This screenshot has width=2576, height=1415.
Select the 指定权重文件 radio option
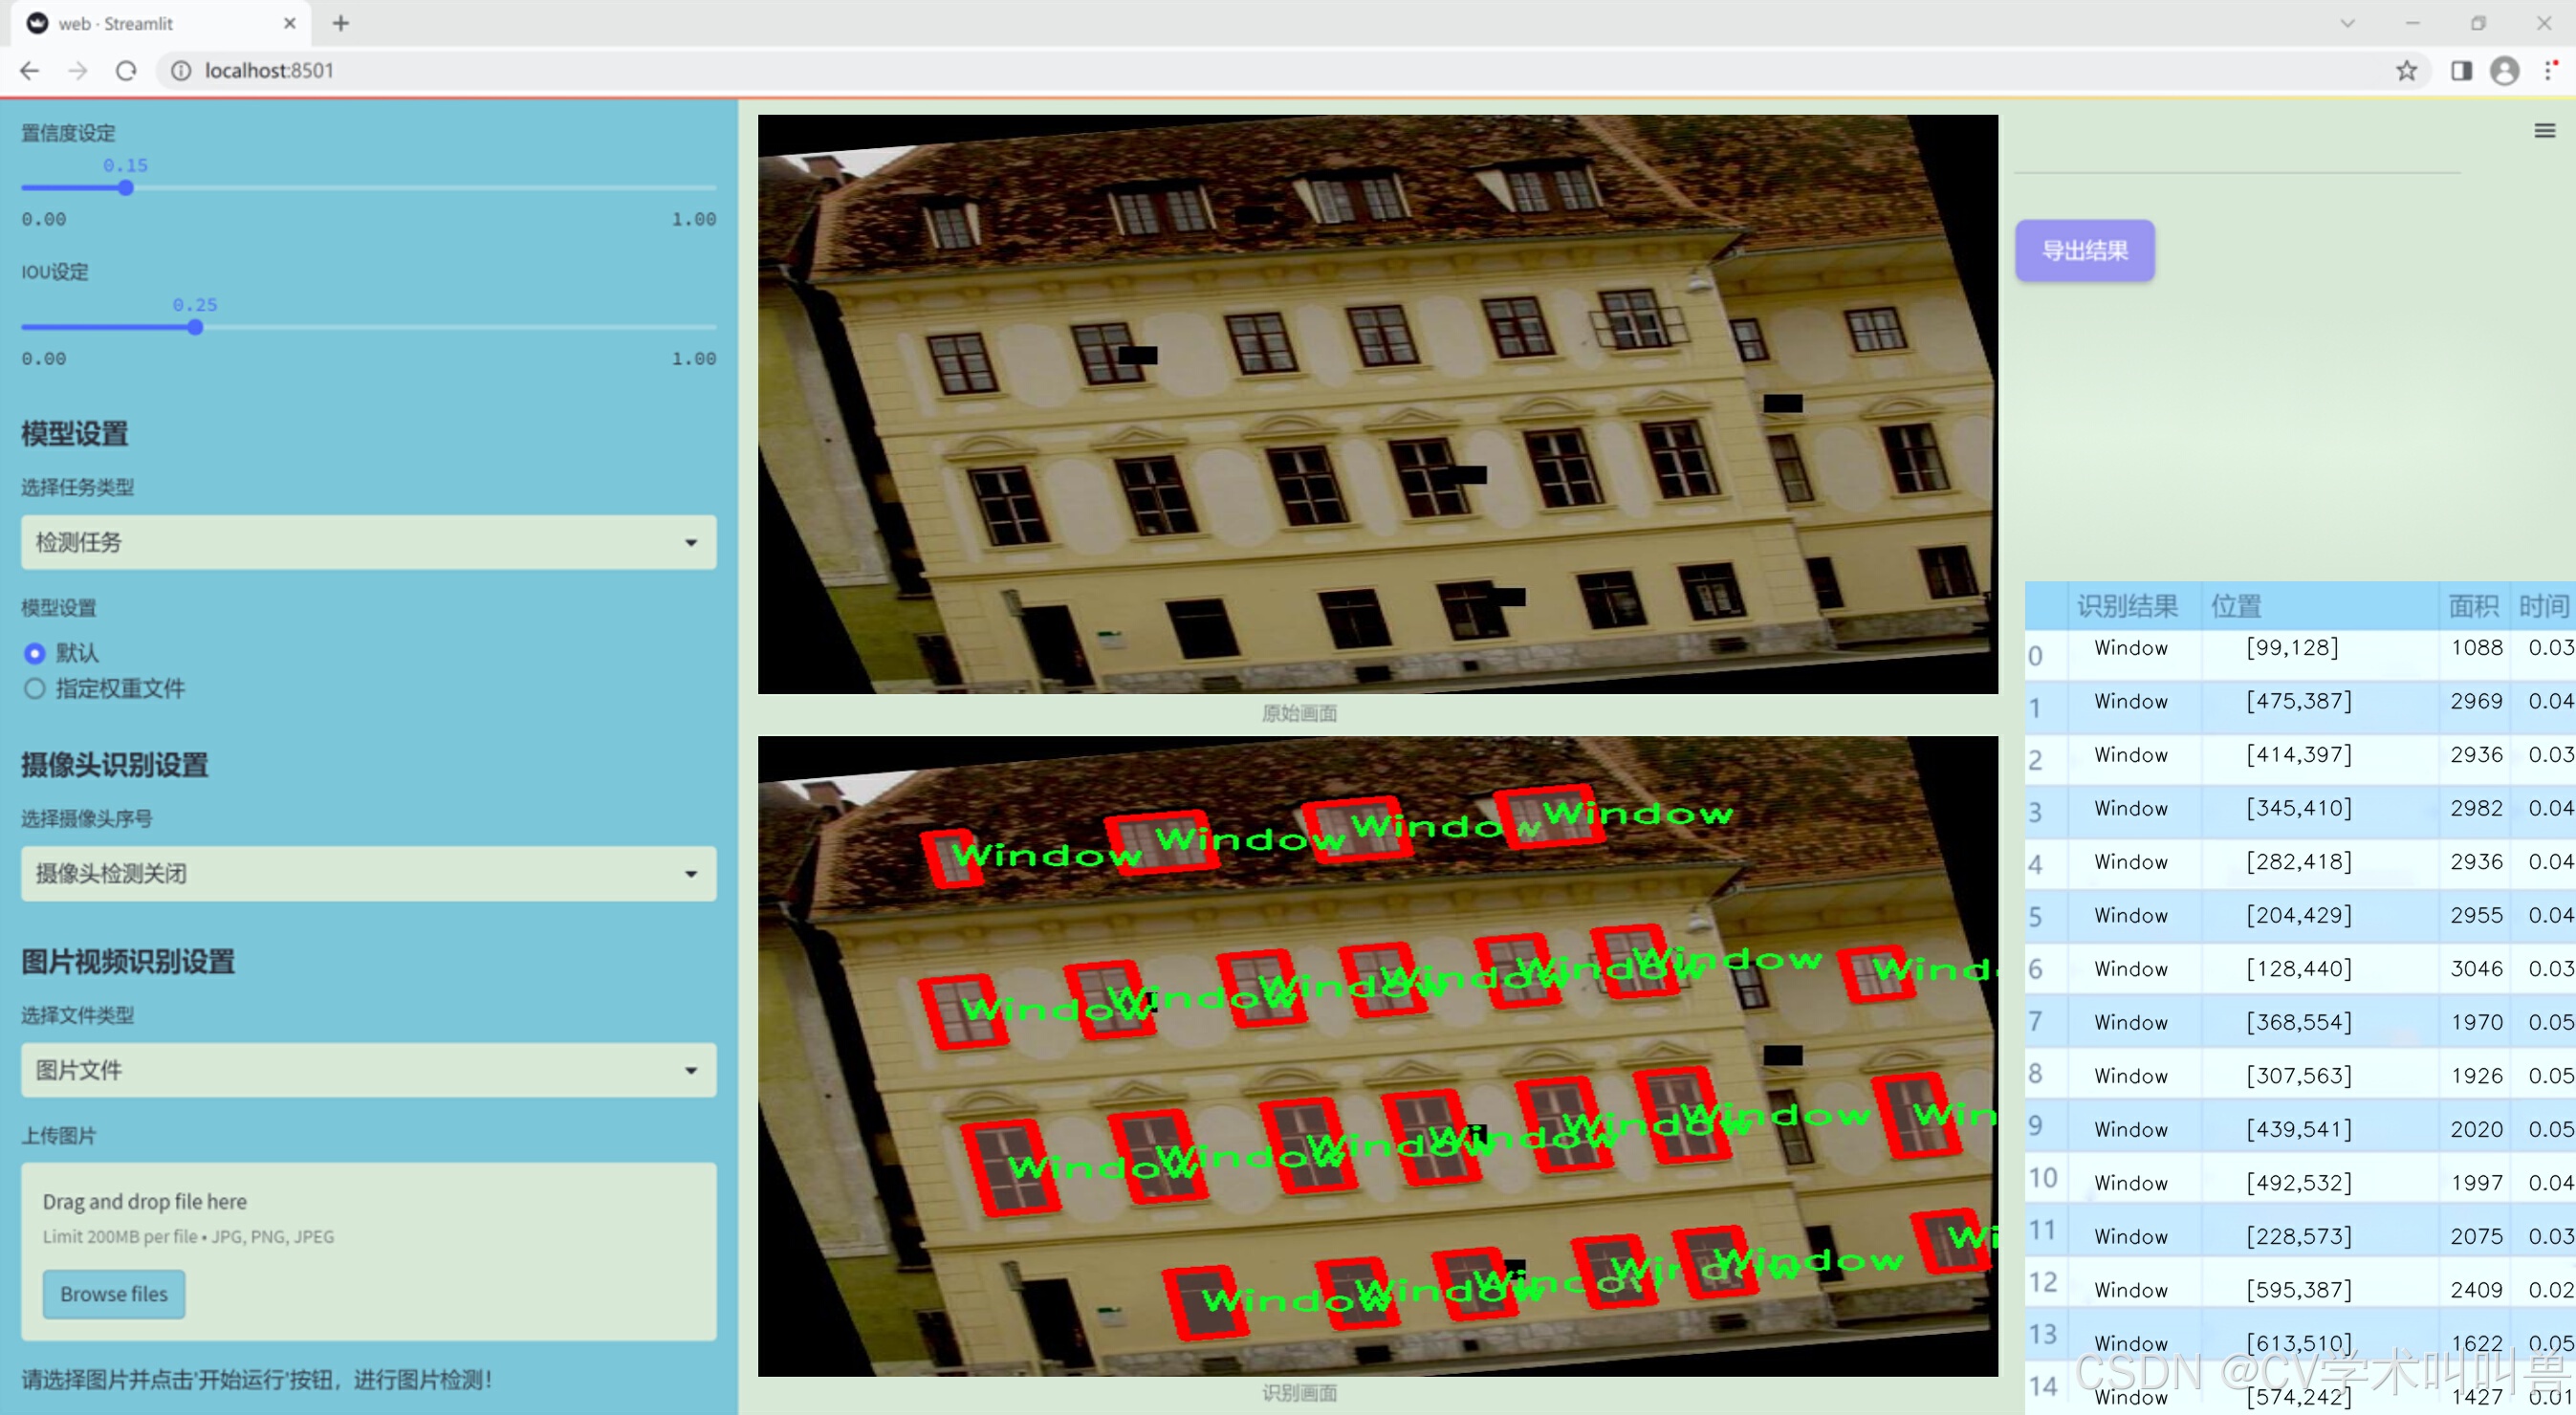(x=35, y=688)
